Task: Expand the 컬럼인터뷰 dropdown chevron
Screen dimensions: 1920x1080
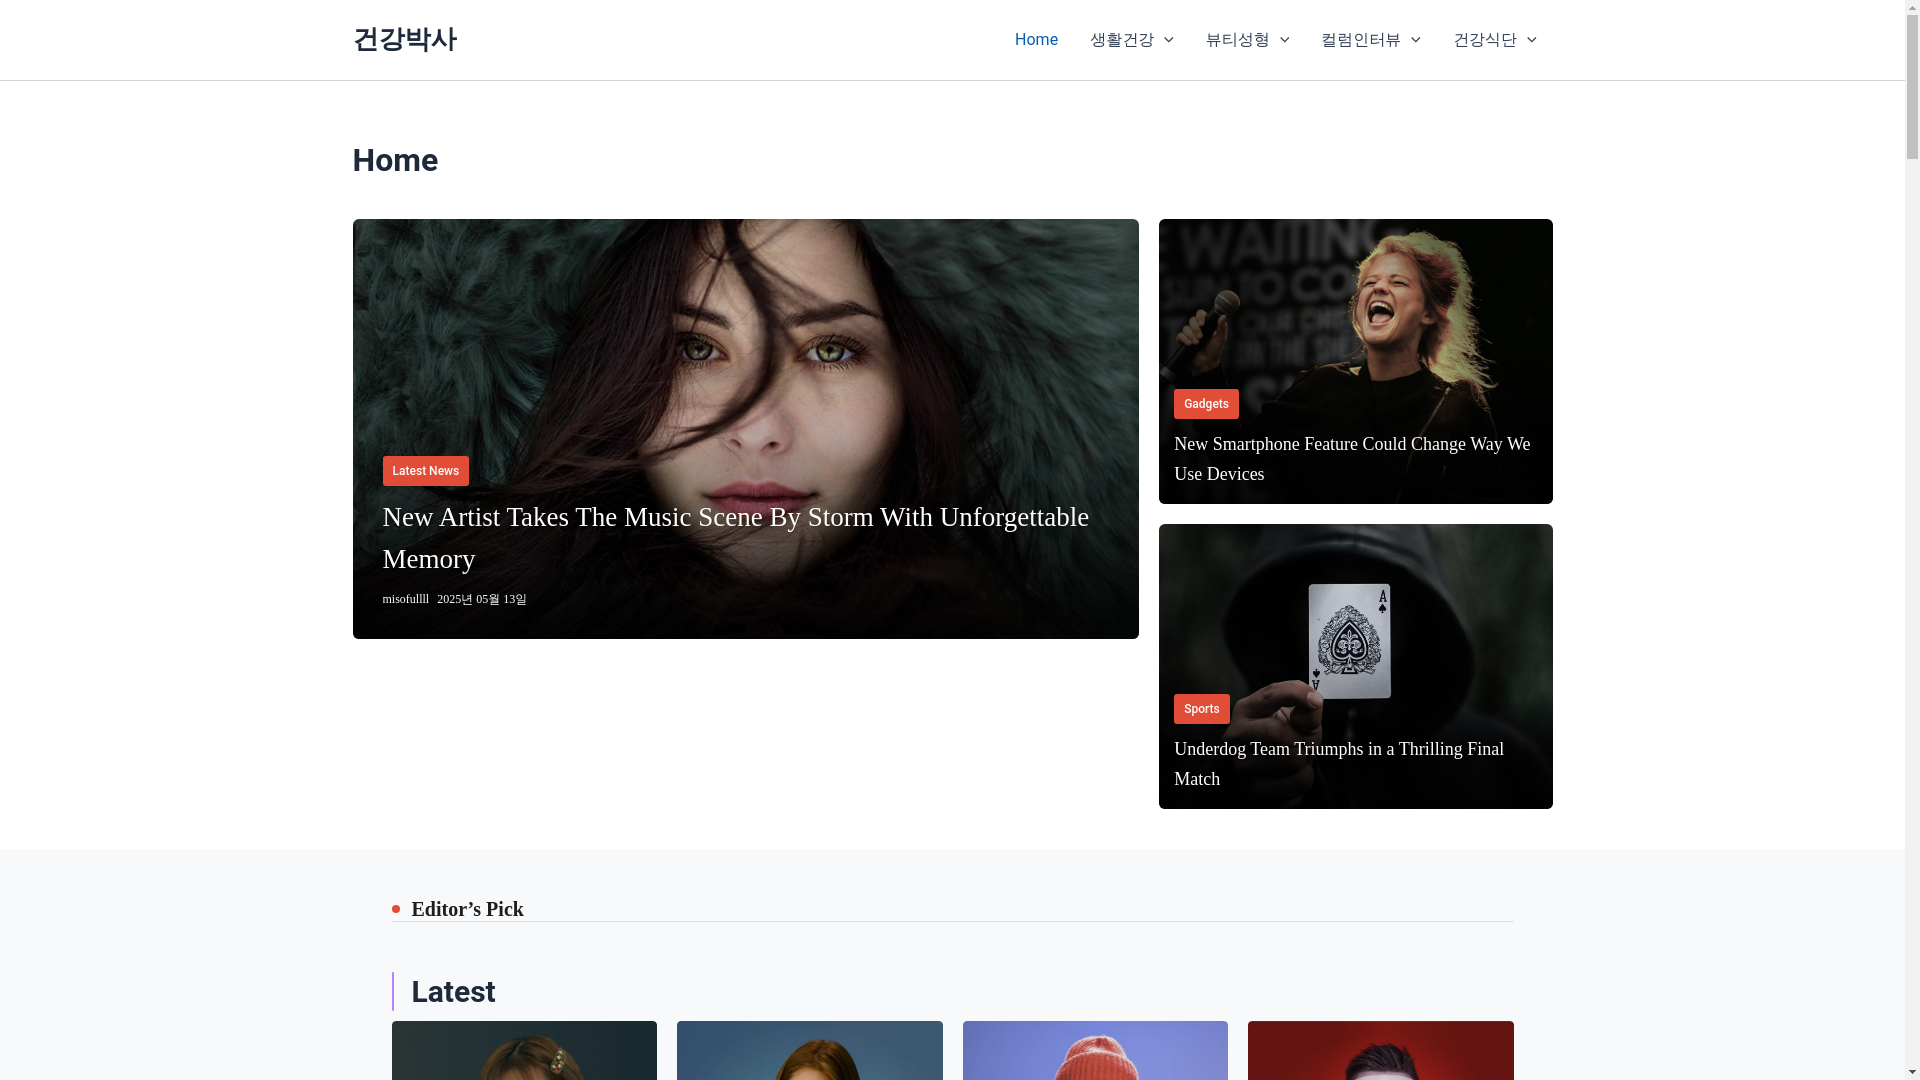Action: [x=1415, y=40]
